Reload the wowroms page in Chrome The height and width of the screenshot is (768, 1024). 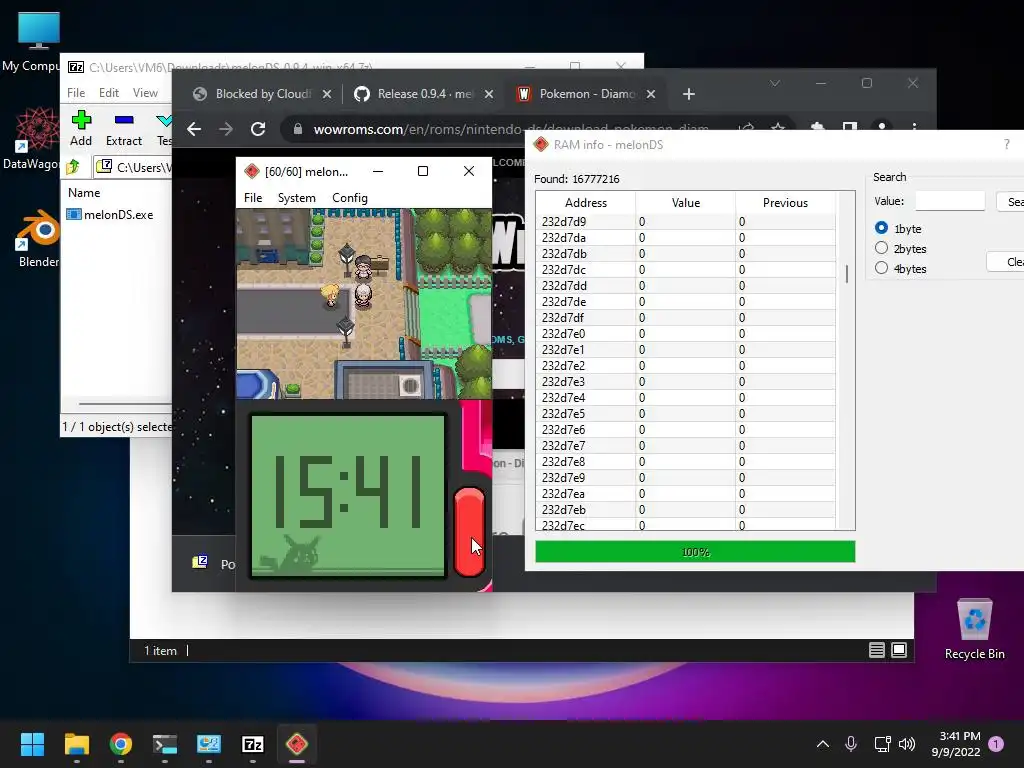[258, 129]
